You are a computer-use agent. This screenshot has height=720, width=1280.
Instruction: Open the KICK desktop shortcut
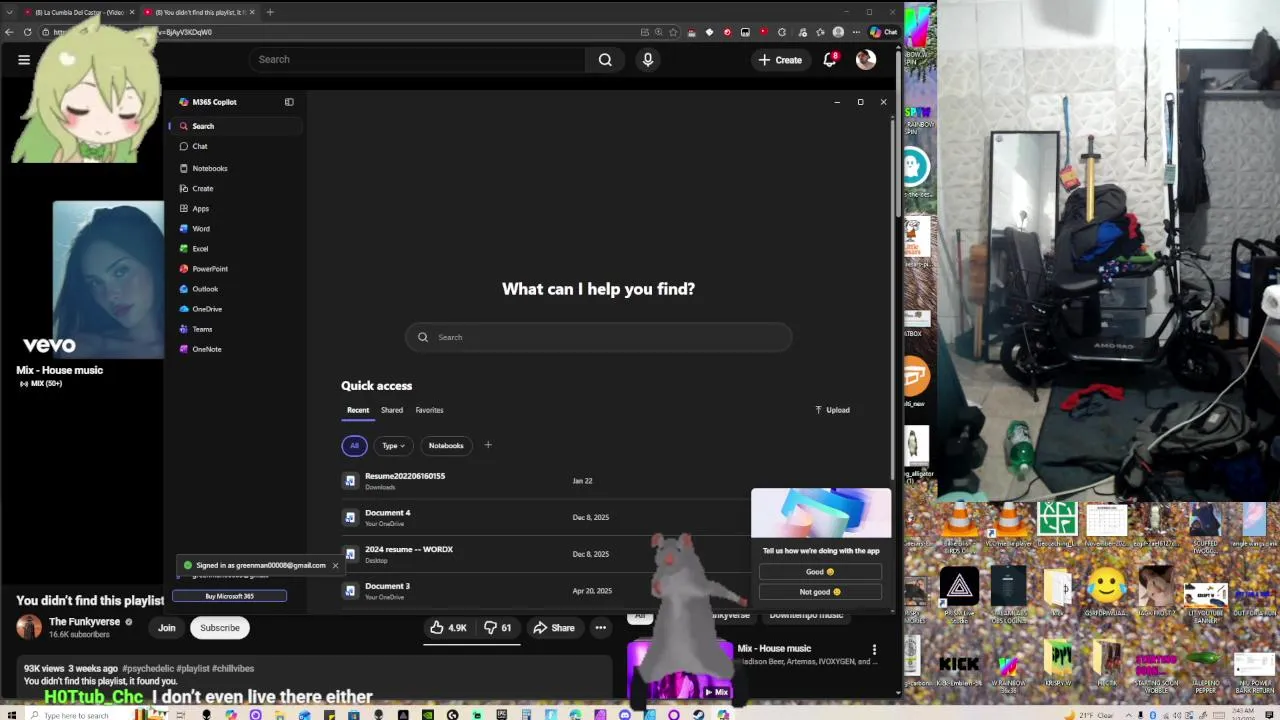pyautogui.click(x=958, y=668)
